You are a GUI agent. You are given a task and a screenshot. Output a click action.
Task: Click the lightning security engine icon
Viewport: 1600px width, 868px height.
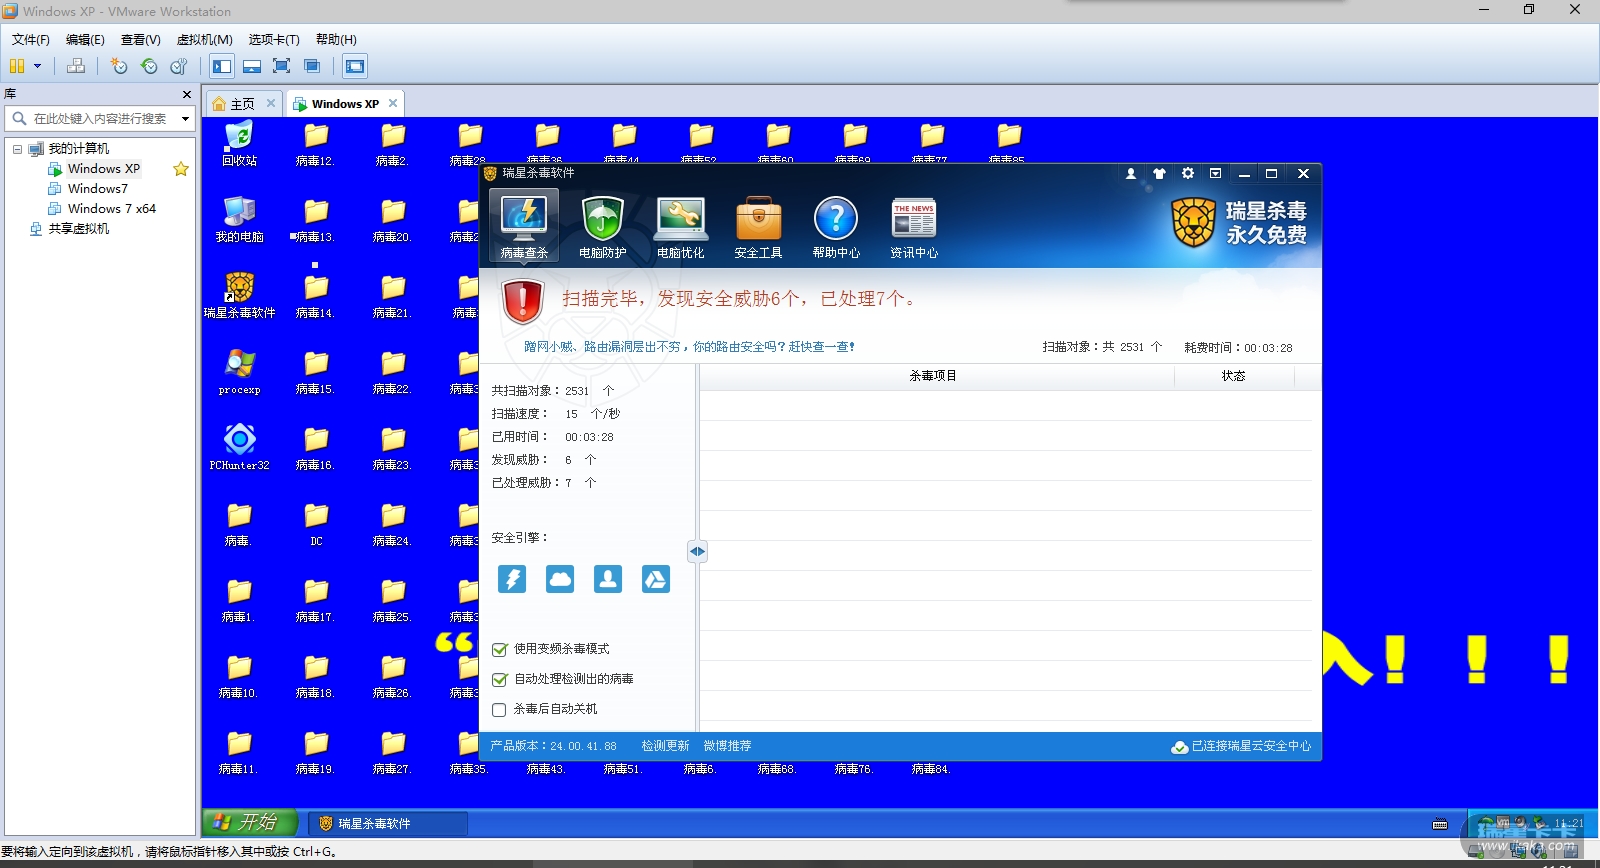(x=512, y=579)
